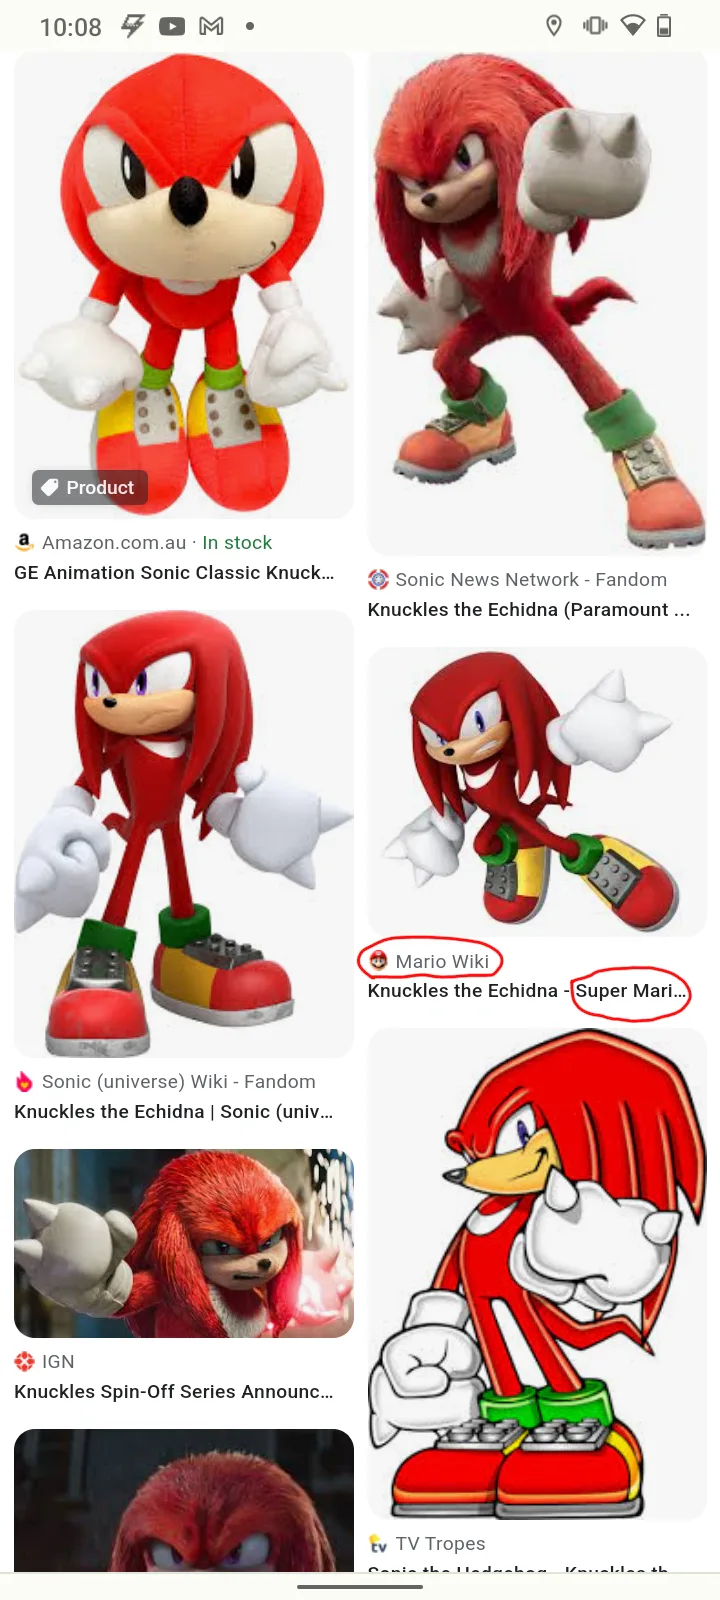This screenshot has height=1600, width=720.
Task: Tap the Sonic universe Wiki flame icon
Action: 24,1081
